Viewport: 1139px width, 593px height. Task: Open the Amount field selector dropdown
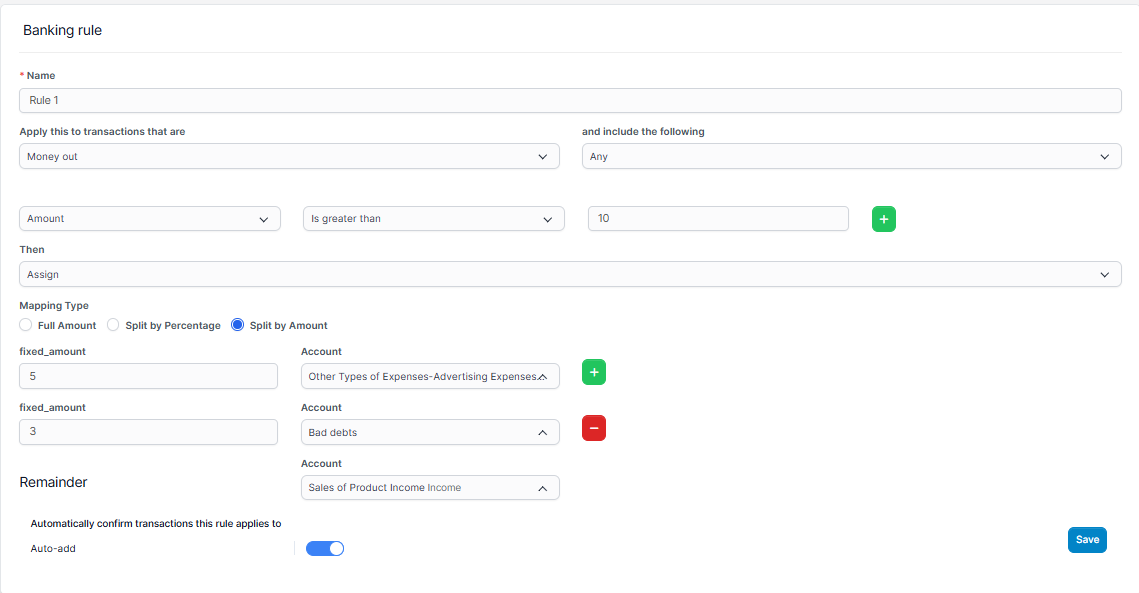(150, 219)
